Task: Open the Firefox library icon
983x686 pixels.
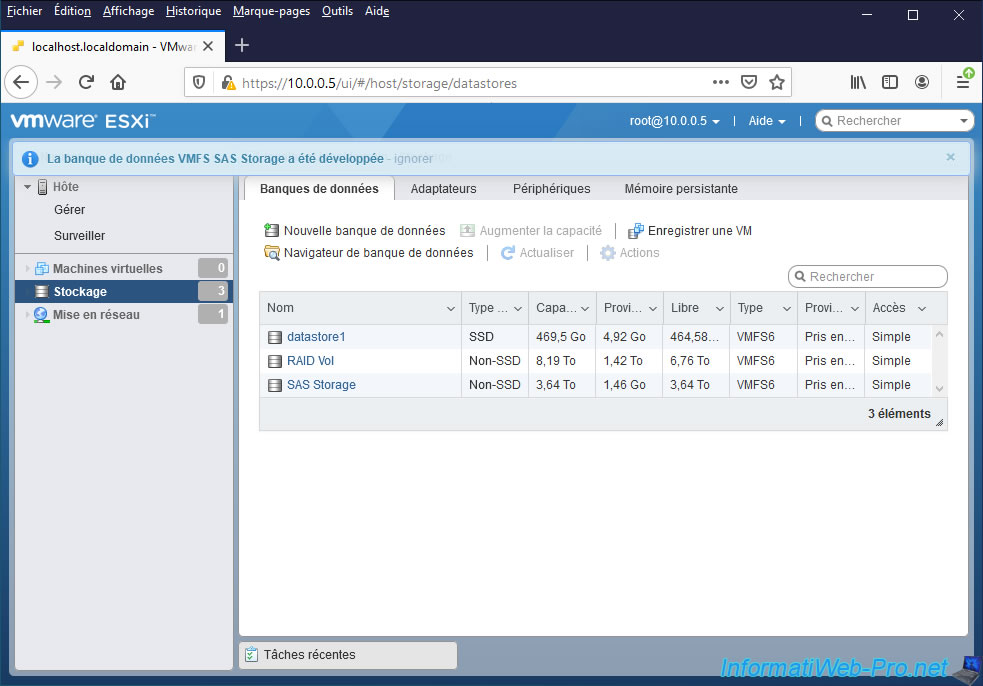Action: [858, 83]
